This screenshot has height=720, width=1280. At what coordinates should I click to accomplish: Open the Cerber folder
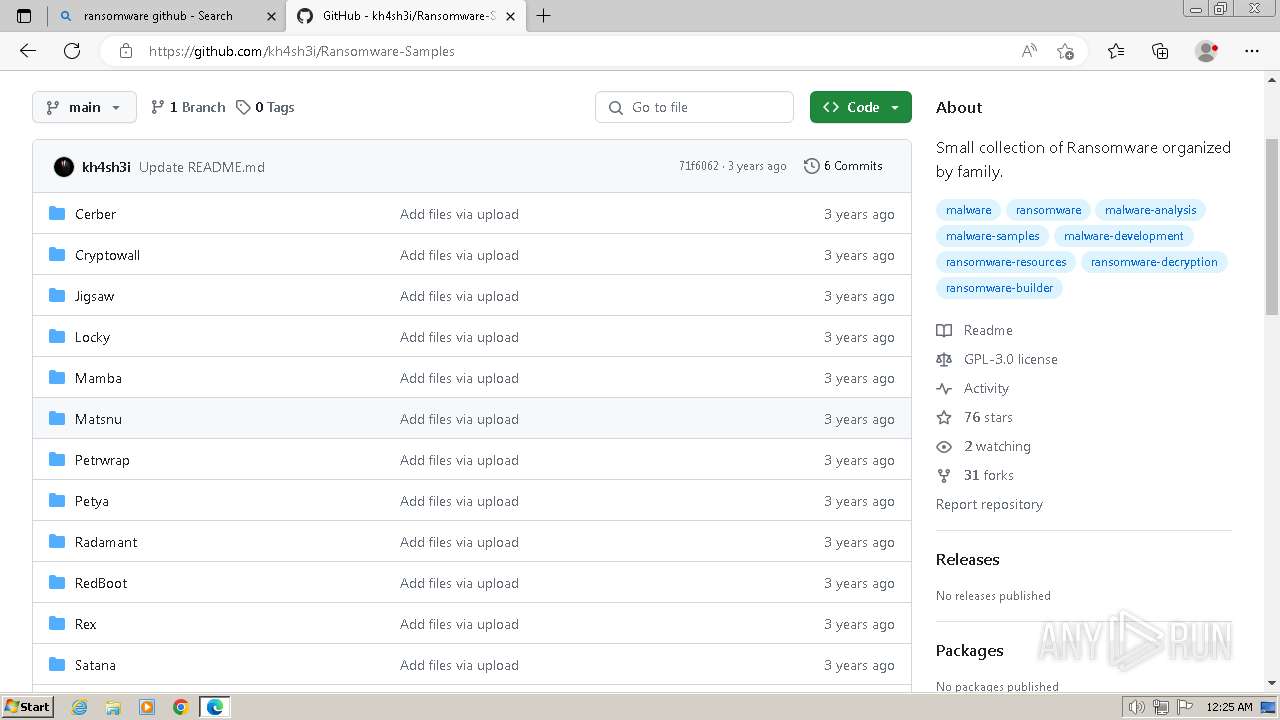95,214
